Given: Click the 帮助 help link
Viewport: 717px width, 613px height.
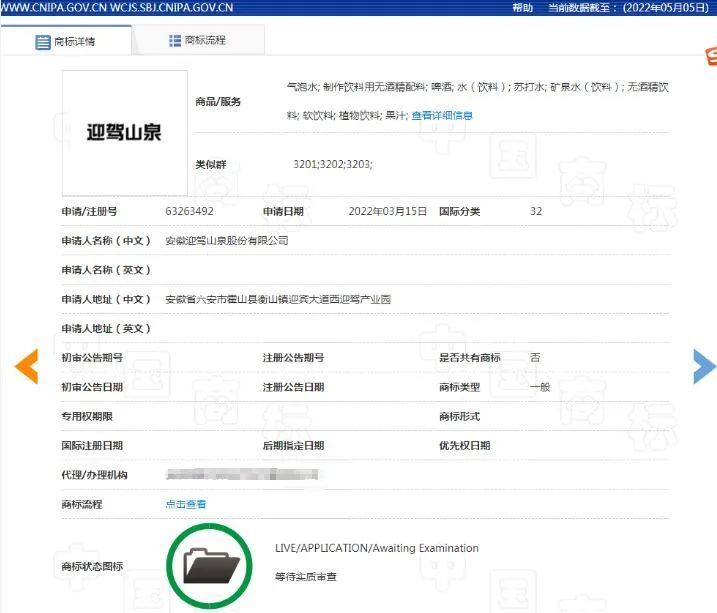Looking at the screenshot, I should click(522, 8).
